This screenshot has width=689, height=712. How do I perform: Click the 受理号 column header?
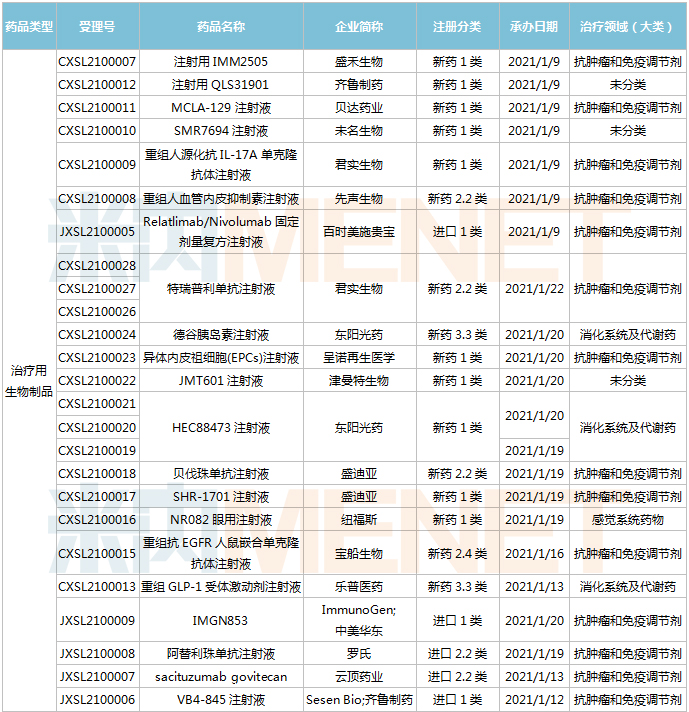coord(98,26)
